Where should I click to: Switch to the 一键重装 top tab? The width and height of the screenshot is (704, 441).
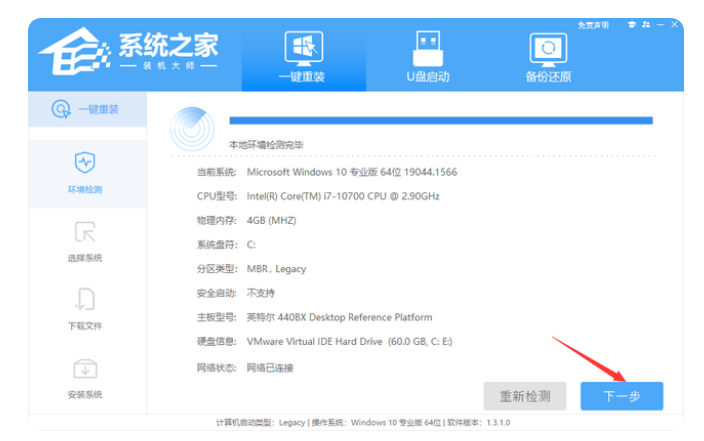[303, 57]
